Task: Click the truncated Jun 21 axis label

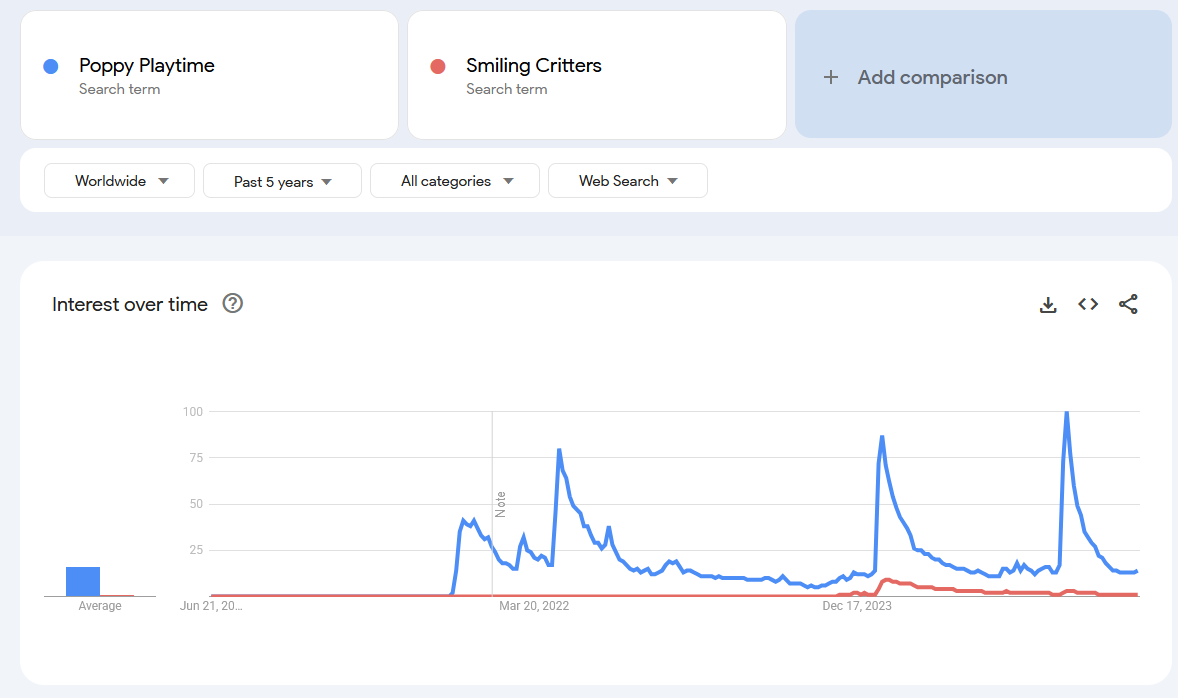Action: click(x=211, y=606)
